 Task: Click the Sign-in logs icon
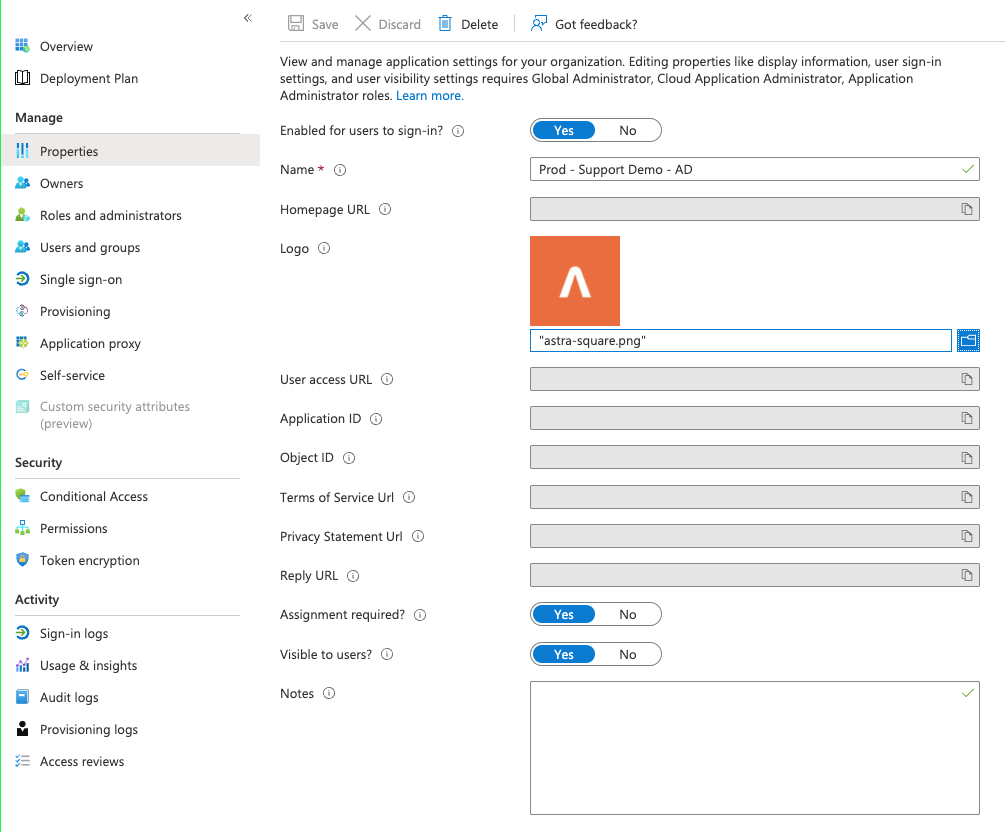22,633
